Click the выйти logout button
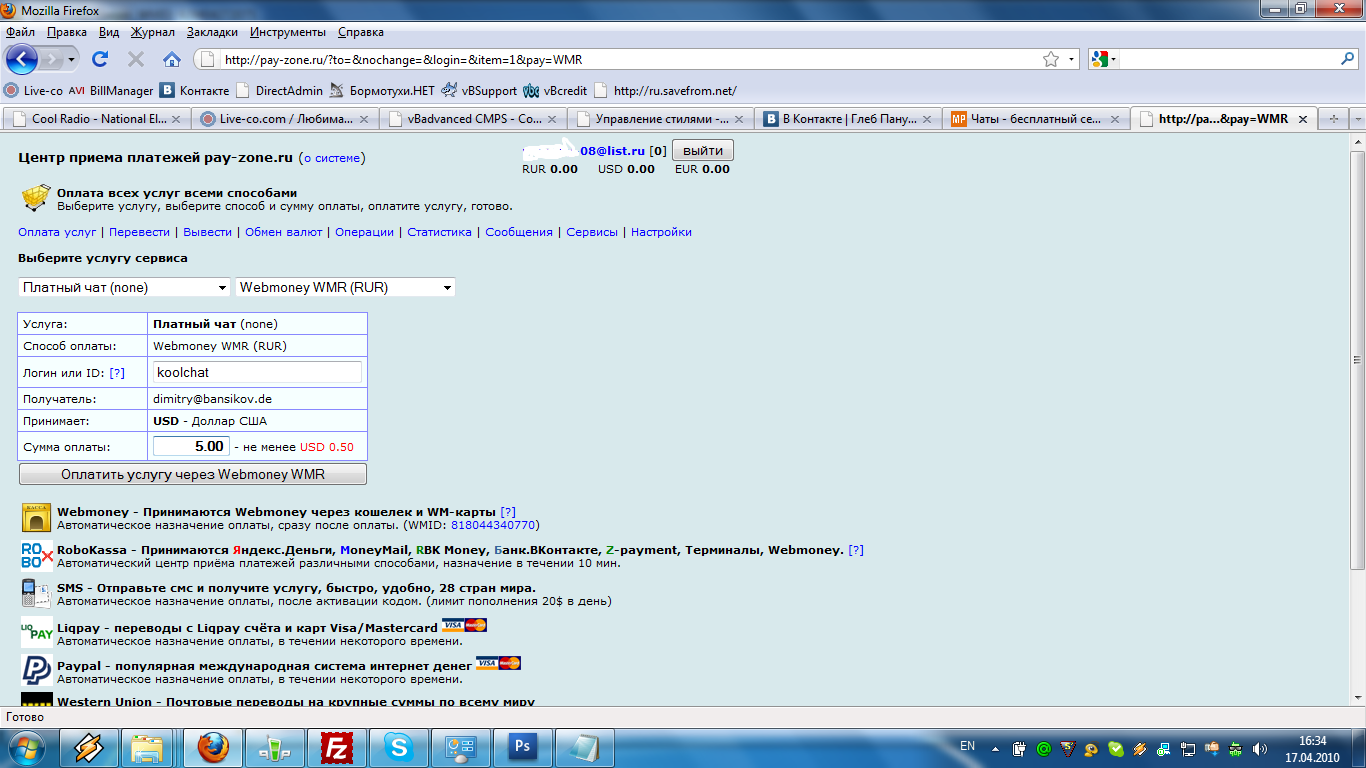 pos(703,150)
